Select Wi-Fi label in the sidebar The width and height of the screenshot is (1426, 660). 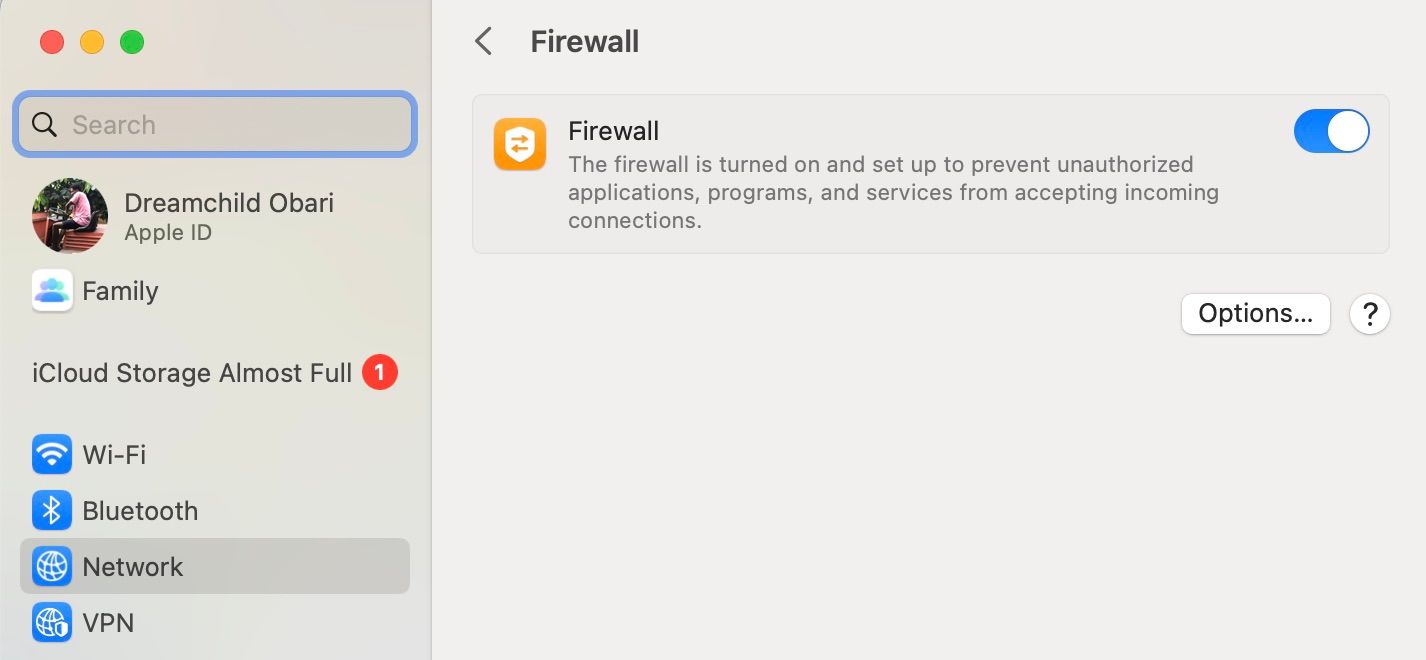coord(114,455)
